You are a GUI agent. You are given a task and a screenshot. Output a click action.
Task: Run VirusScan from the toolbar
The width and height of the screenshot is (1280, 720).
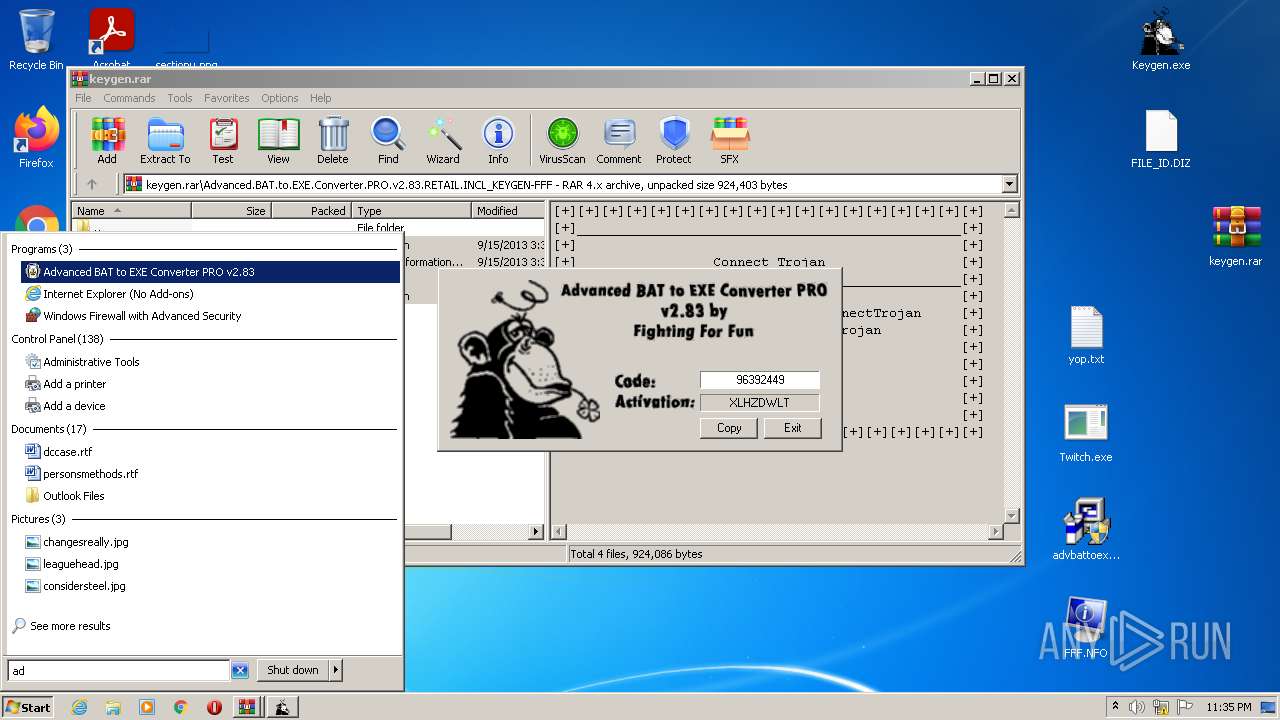562,140
